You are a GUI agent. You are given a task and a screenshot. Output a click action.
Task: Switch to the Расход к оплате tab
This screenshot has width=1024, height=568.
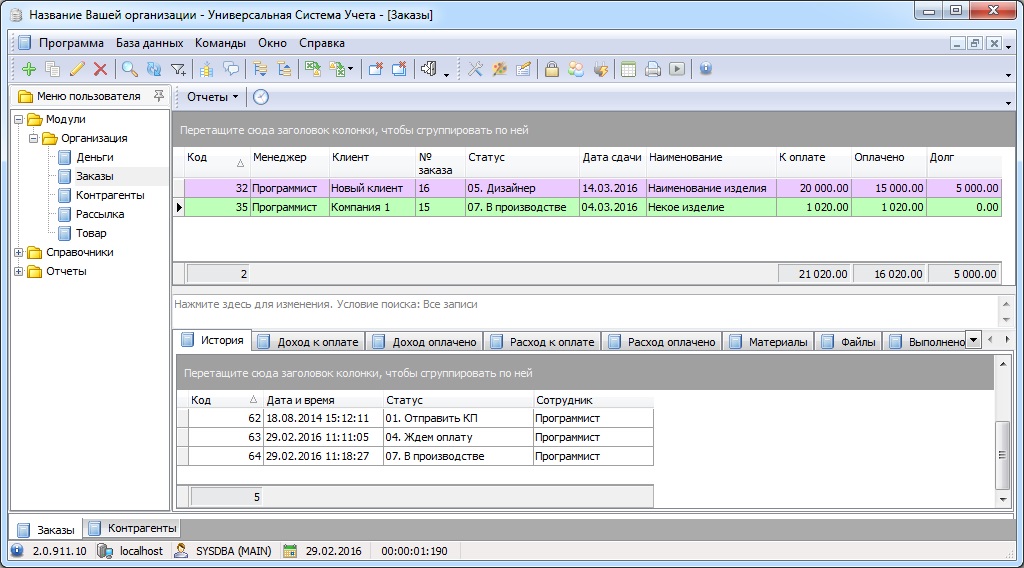coord(543,341)
